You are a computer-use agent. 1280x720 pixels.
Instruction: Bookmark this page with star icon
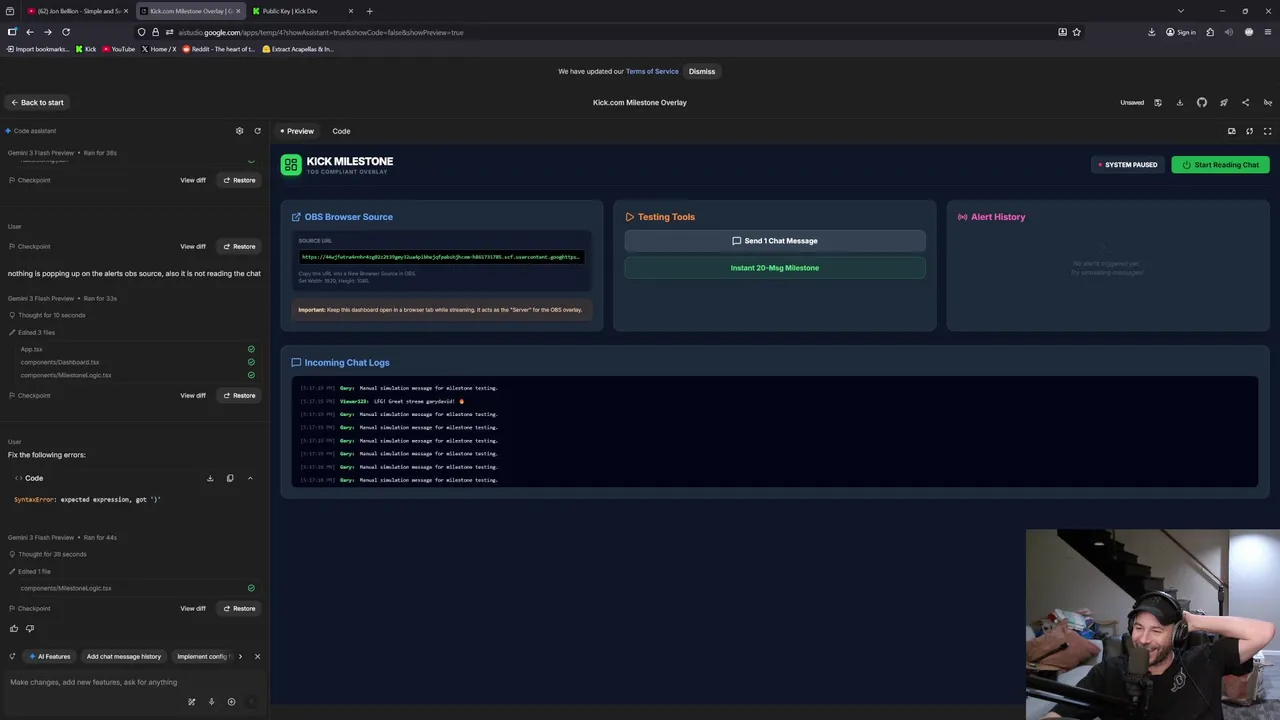[1076, 32]
